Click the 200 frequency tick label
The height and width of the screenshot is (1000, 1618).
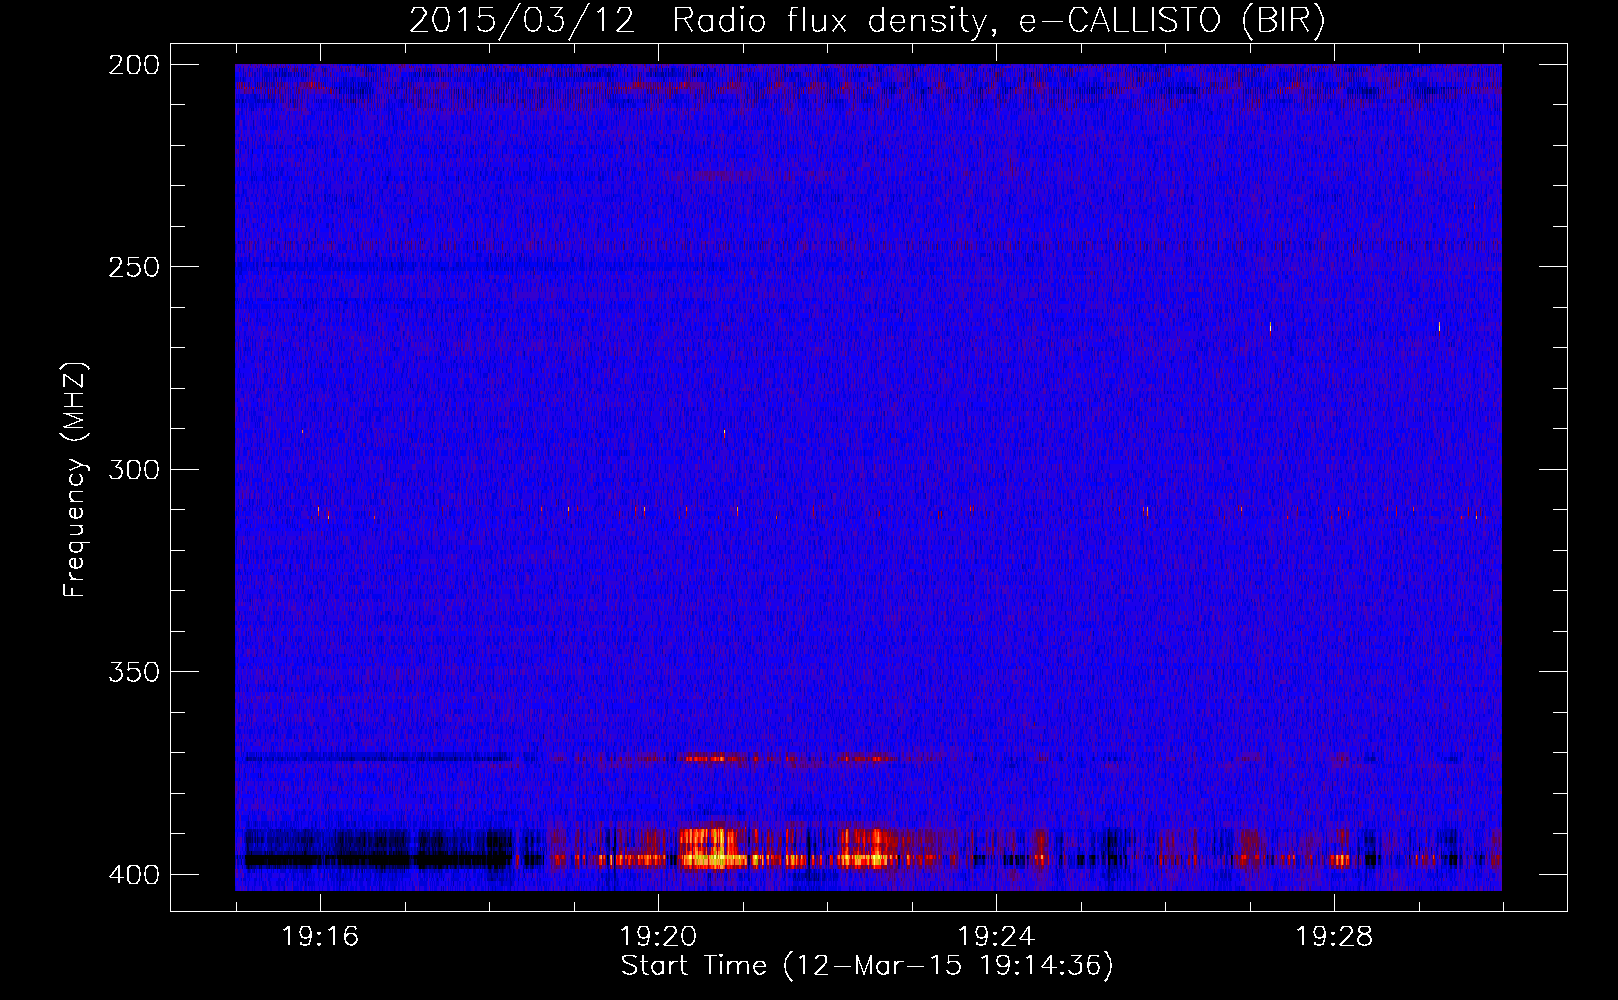(x=134, y=65)
